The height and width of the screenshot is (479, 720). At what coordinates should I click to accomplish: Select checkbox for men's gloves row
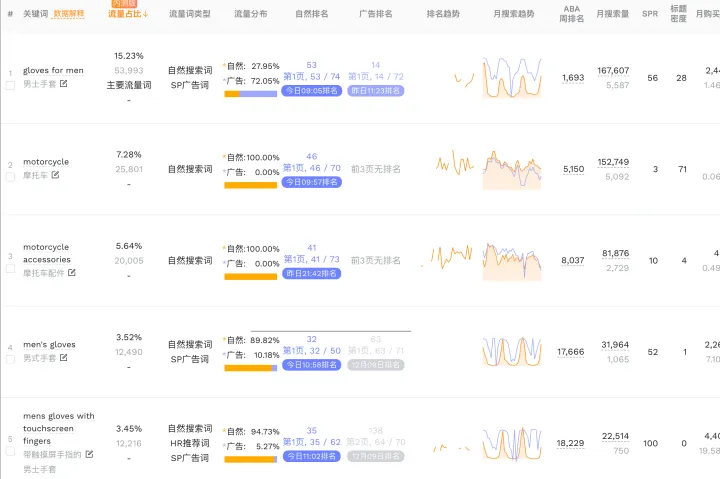click(x=10, y=360)
